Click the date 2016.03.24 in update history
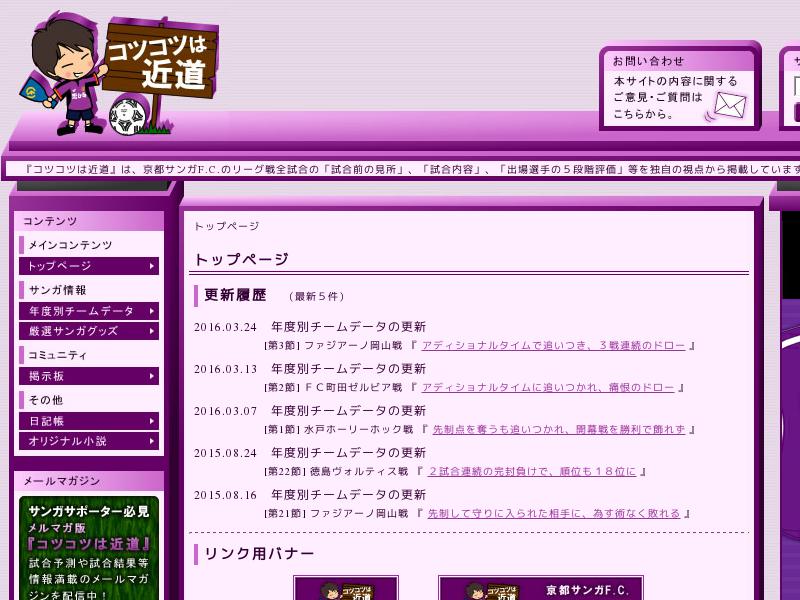 tap(225, 327)
